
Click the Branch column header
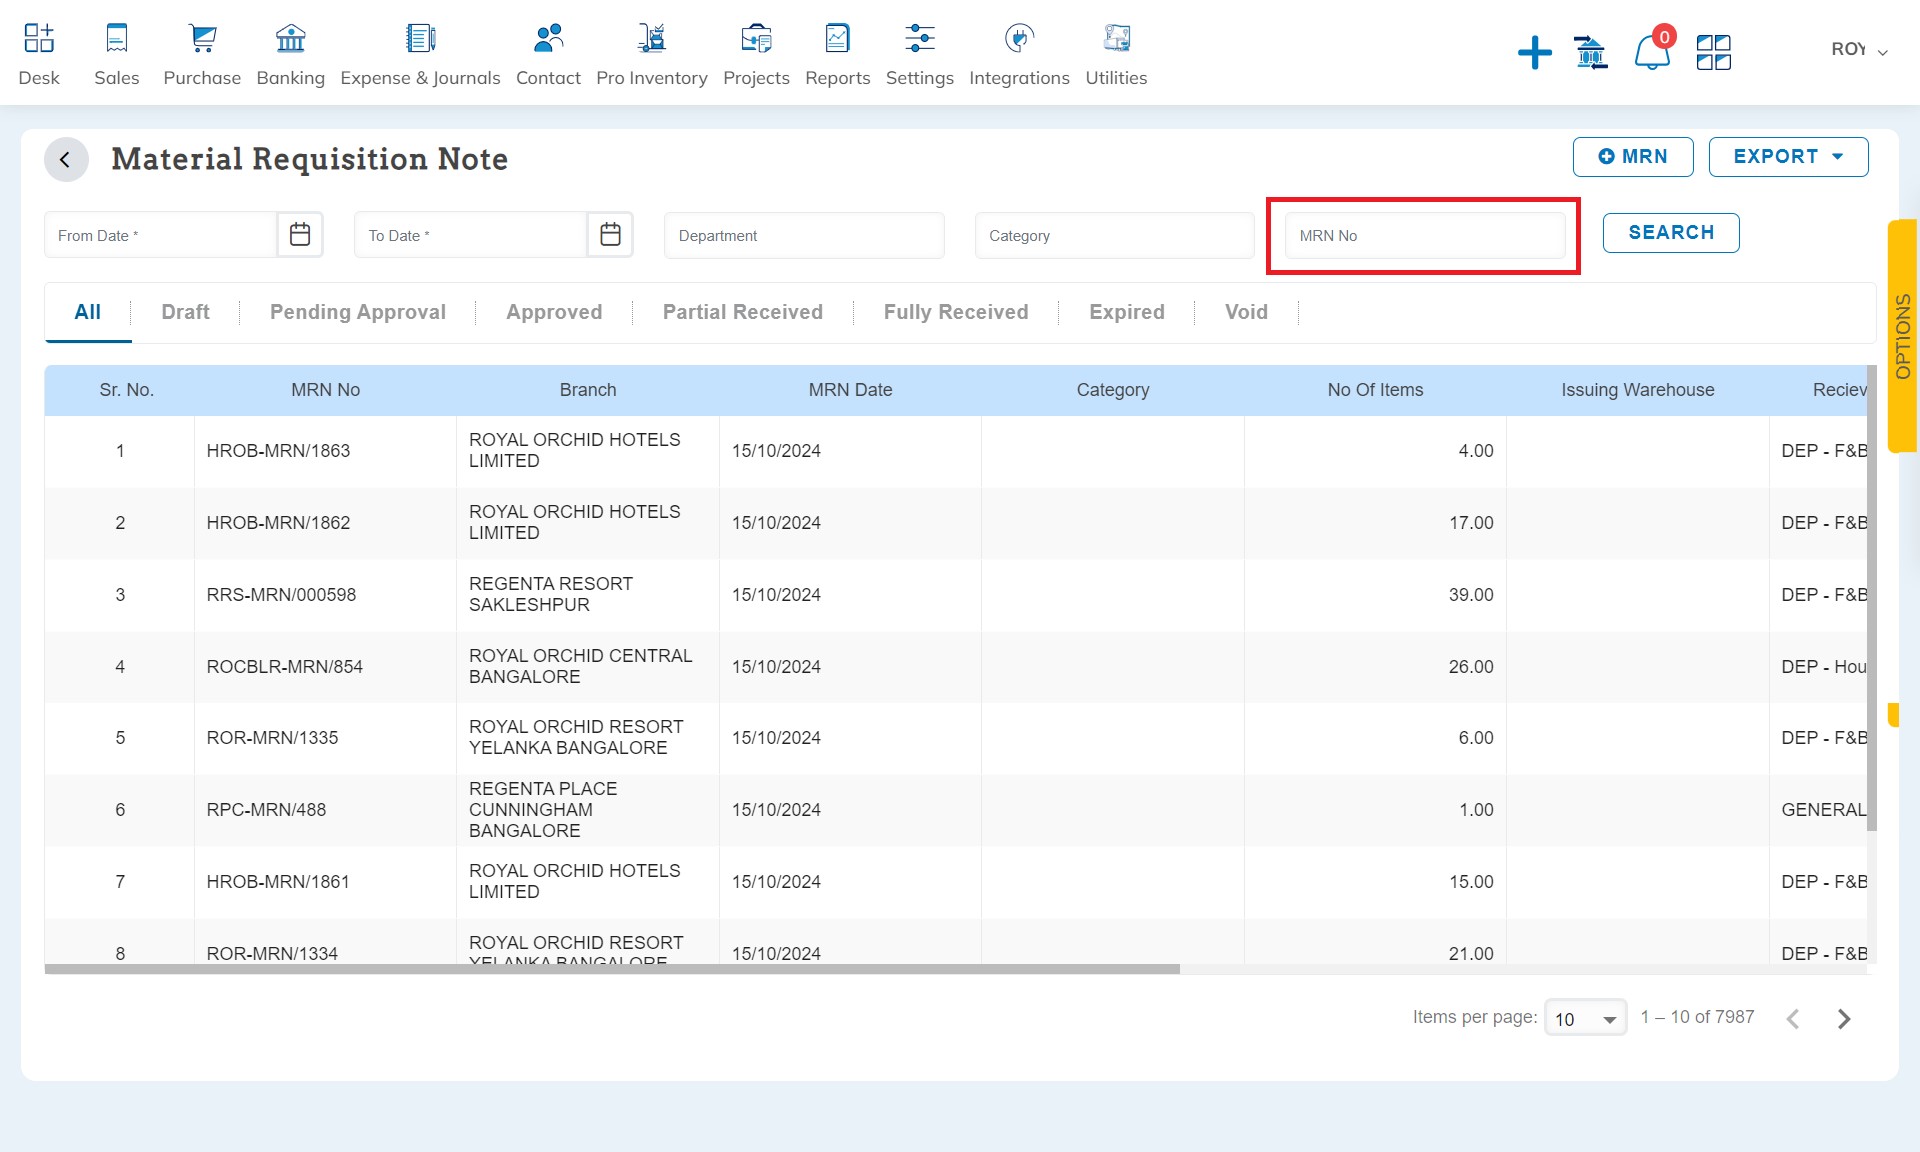pyautogui.click(x=588, y=390)
